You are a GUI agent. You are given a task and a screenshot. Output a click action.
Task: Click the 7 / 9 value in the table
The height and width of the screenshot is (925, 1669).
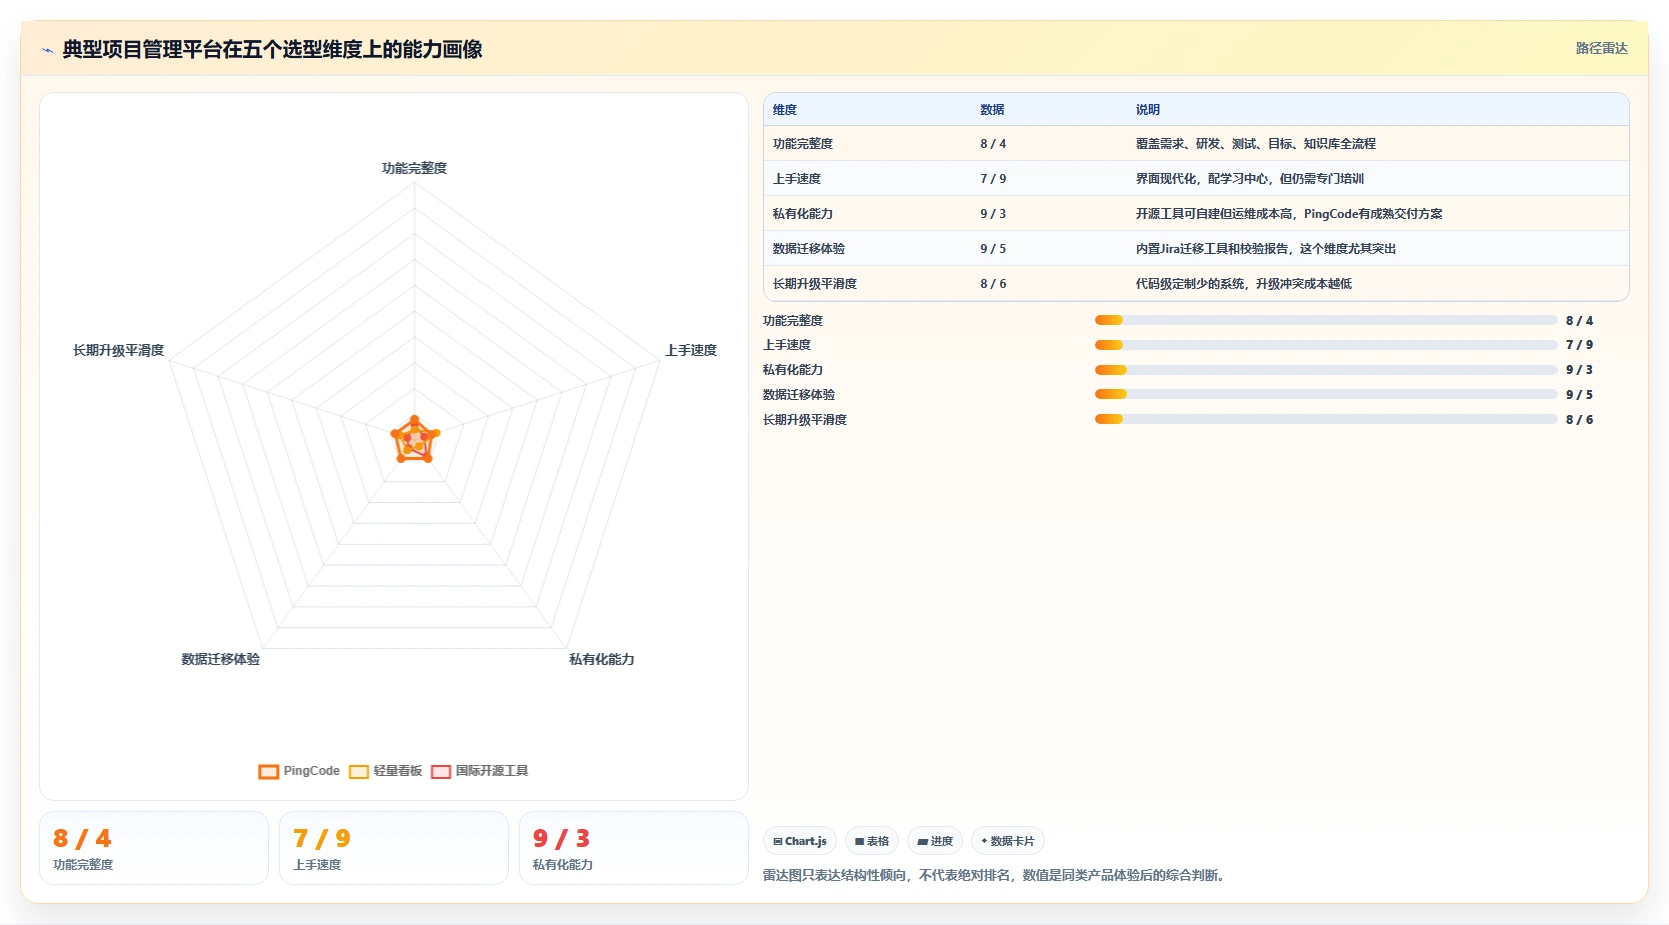993,179
